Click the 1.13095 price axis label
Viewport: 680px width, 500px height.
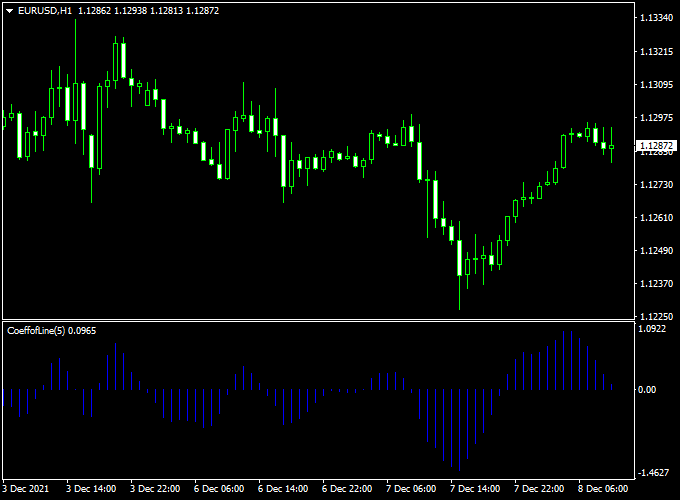coord(657,85)
